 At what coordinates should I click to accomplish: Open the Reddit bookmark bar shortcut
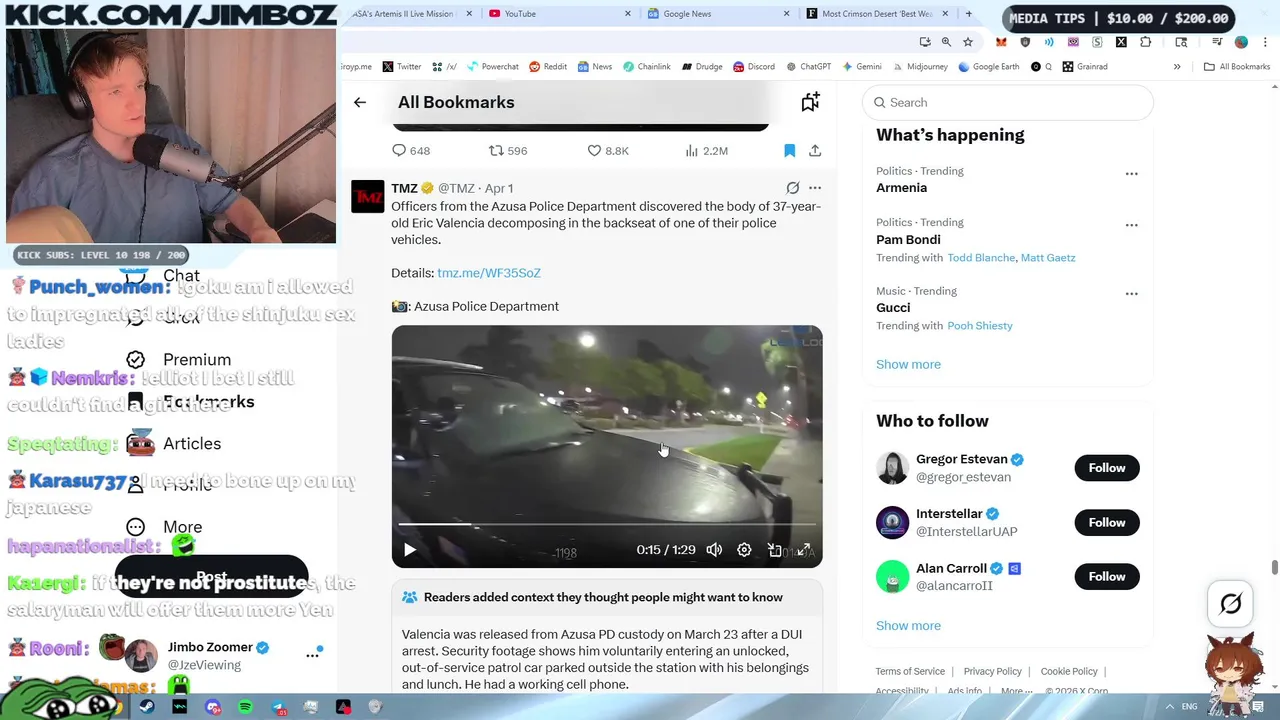(548, 67)
